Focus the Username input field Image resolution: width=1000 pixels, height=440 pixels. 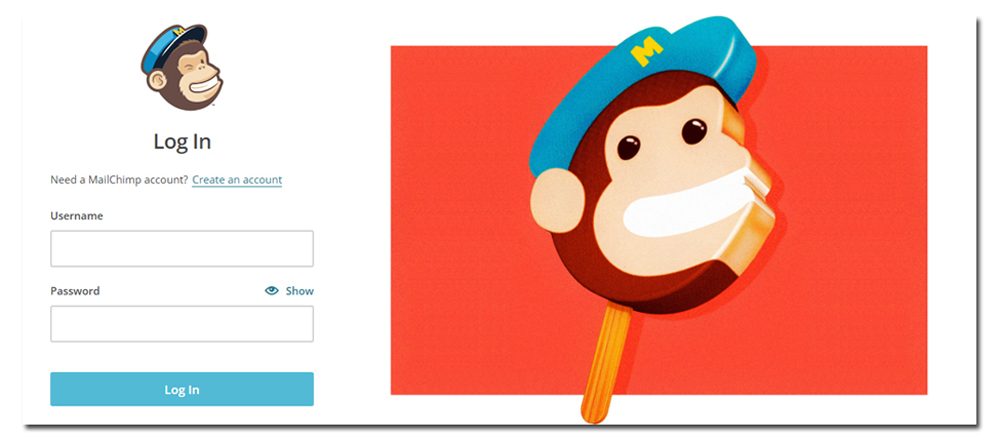click(182, 249)
